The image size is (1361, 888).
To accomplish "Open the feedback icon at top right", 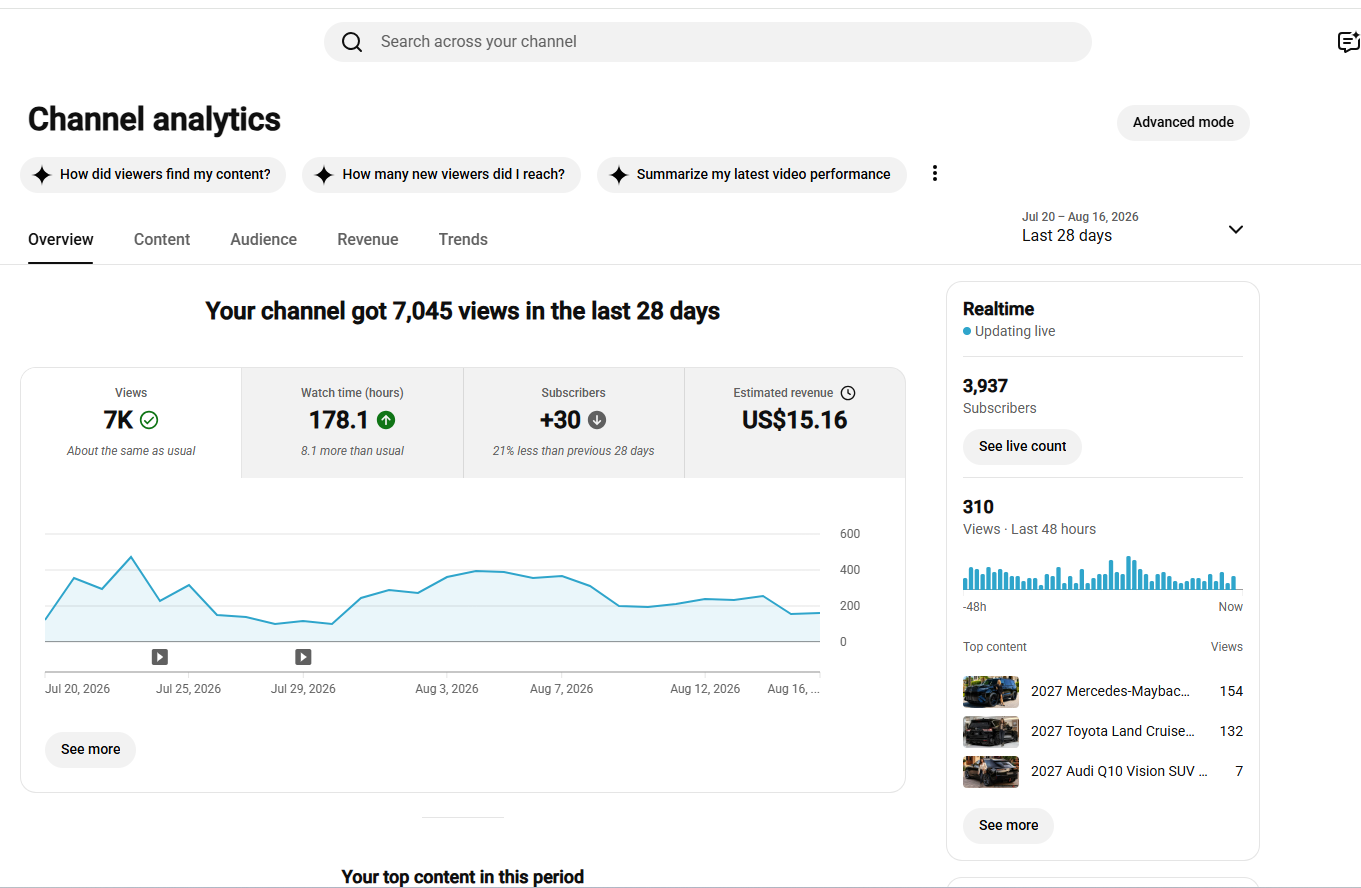I will point(1348,42).
